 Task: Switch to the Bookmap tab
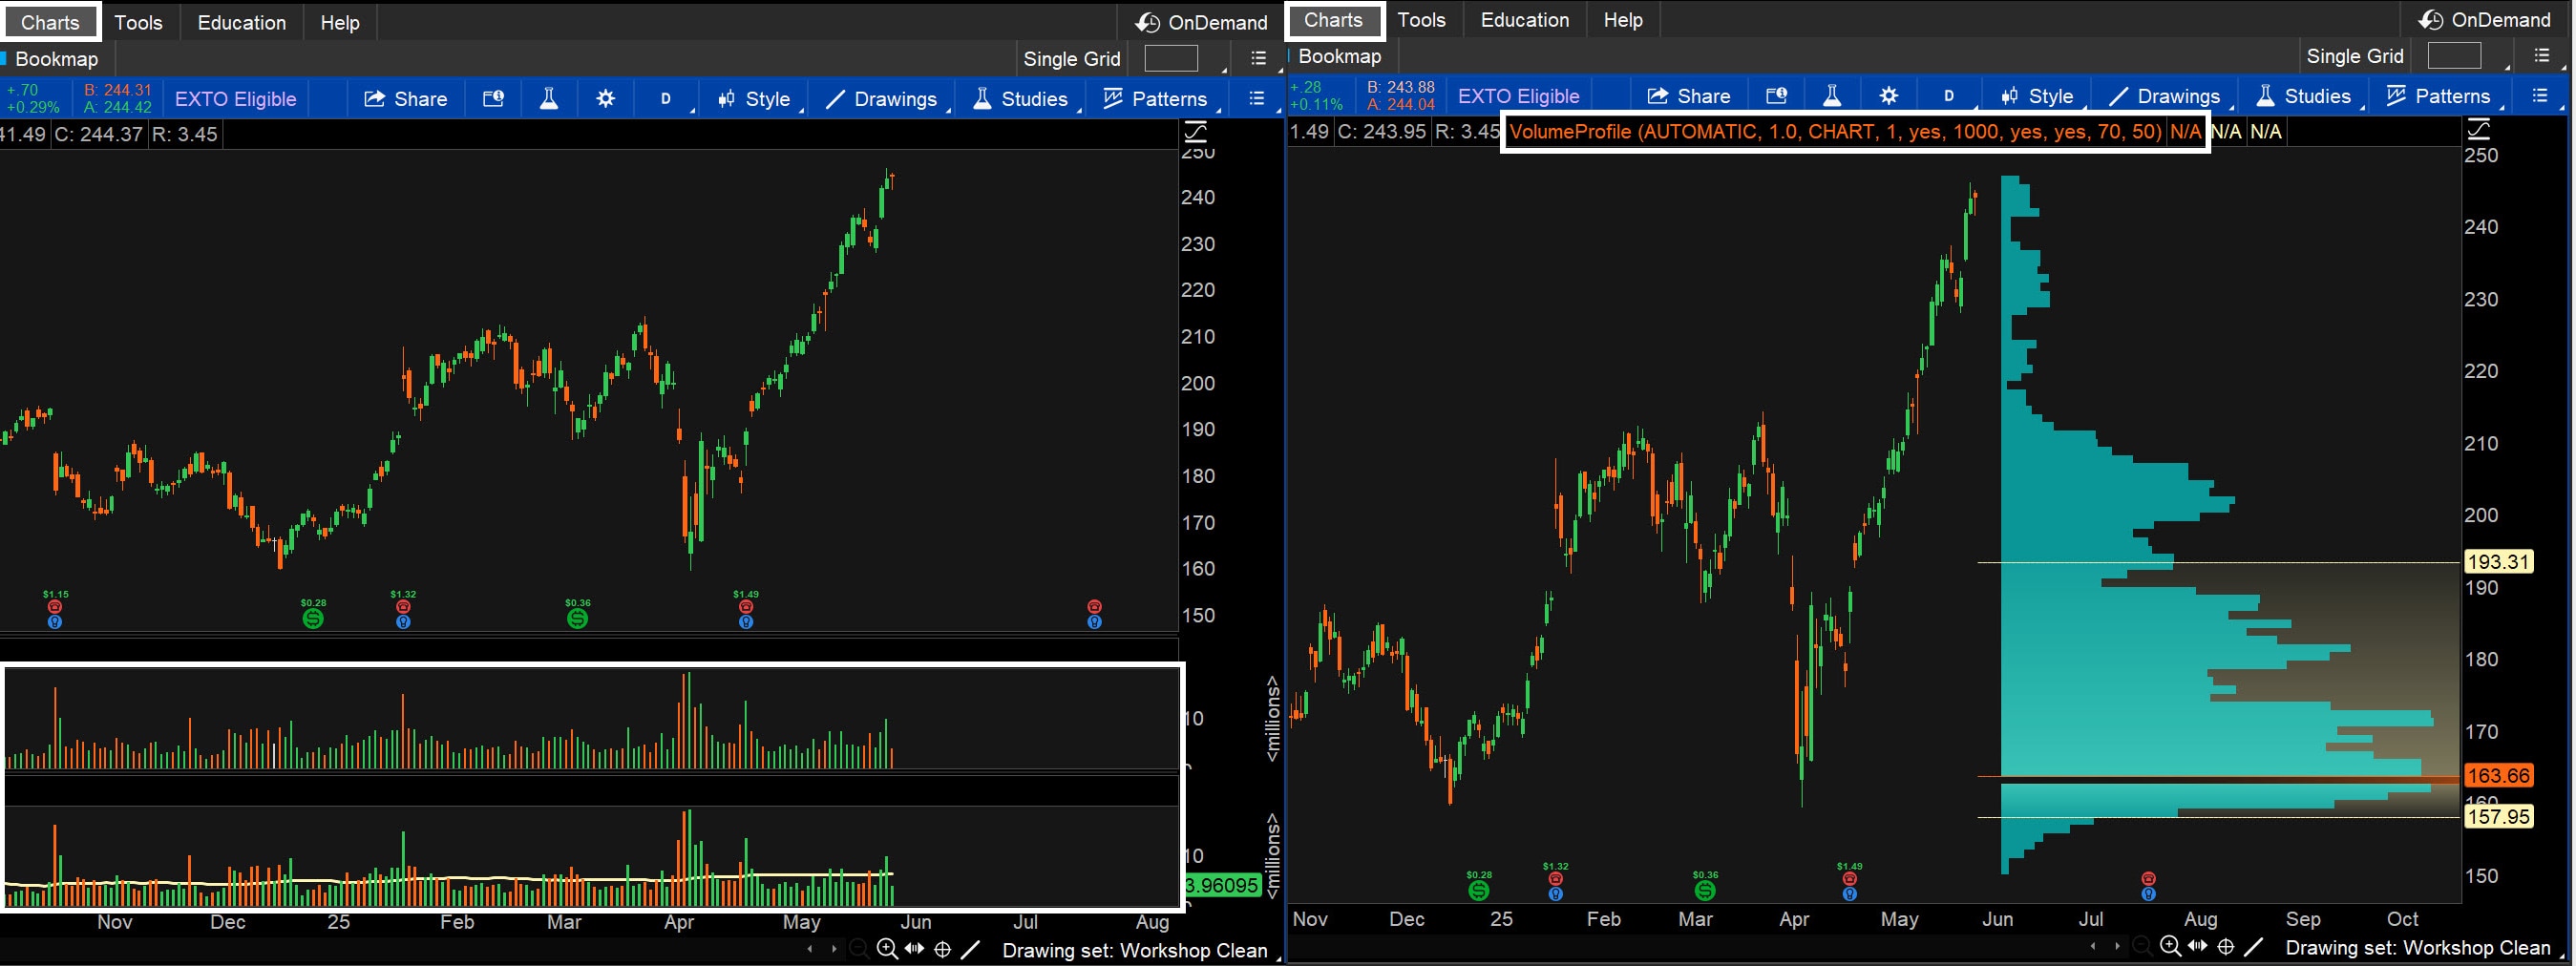click(x=57, y=59)
